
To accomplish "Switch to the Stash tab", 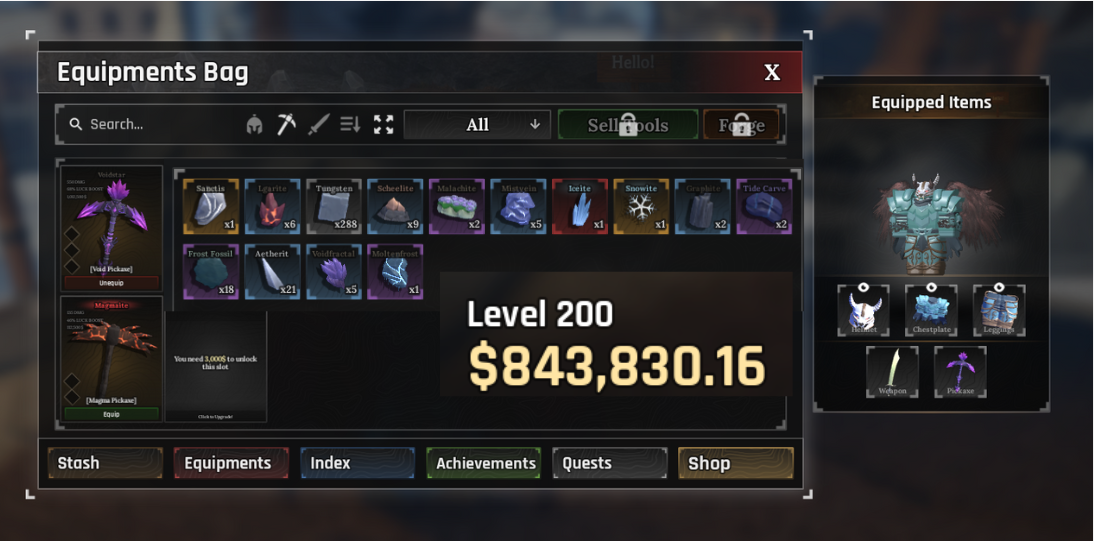I will (105, 464).
